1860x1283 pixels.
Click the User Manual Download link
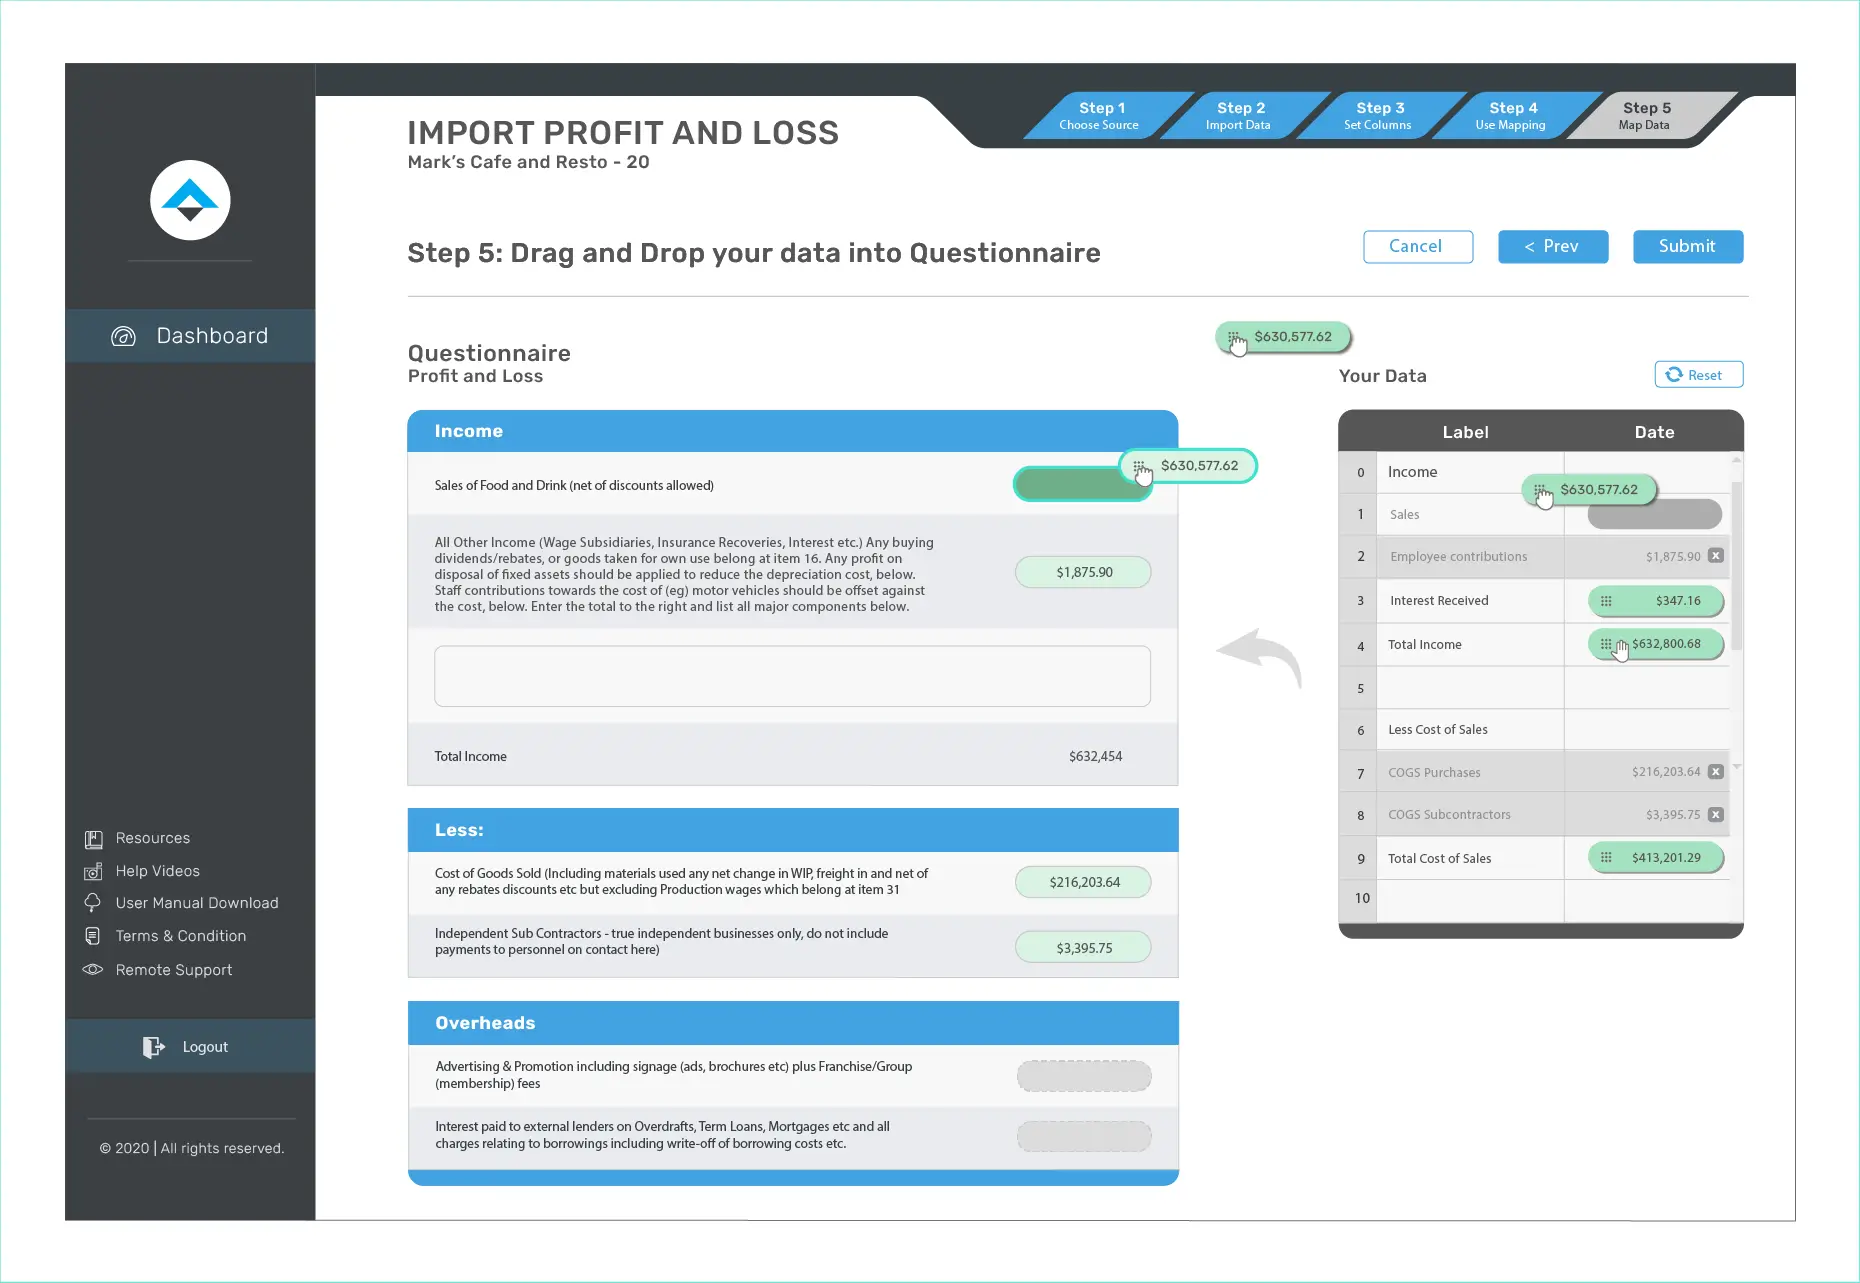click(196, 903)
